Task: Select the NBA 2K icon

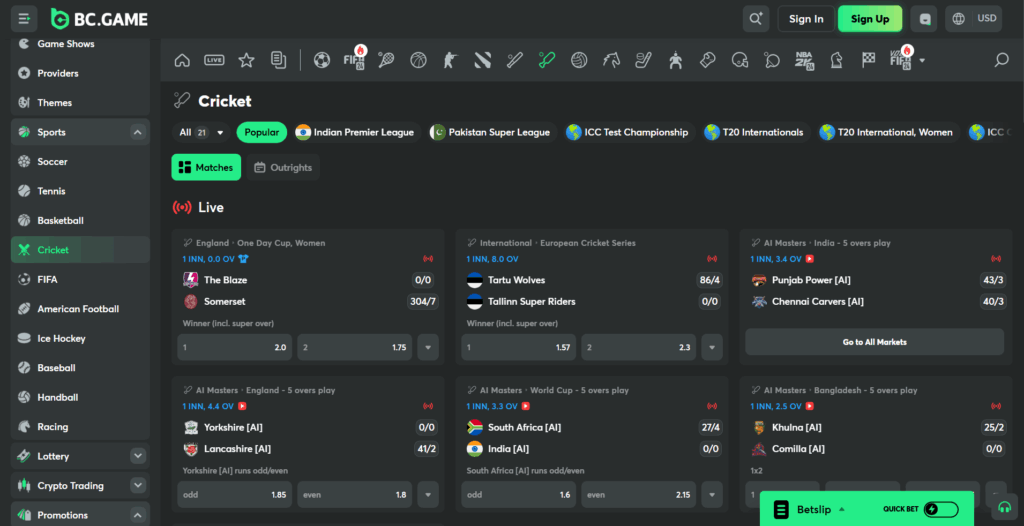Action: (x=805, y=60)
